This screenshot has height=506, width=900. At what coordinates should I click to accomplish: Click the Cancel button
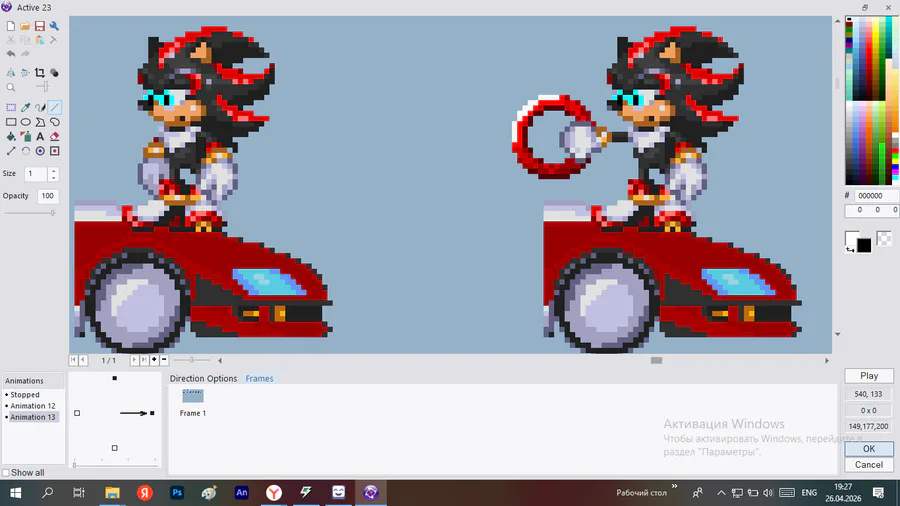[869, 465]
